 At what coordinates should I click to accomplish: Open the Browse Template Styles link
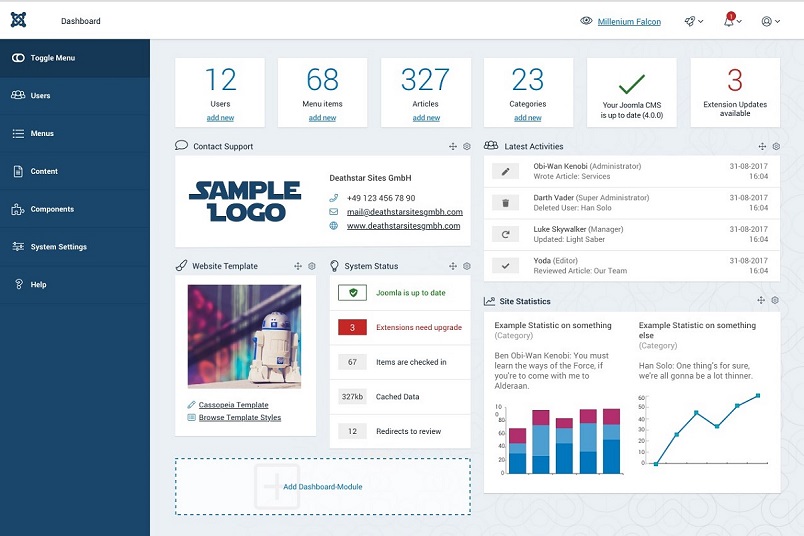tap(239, 418)
